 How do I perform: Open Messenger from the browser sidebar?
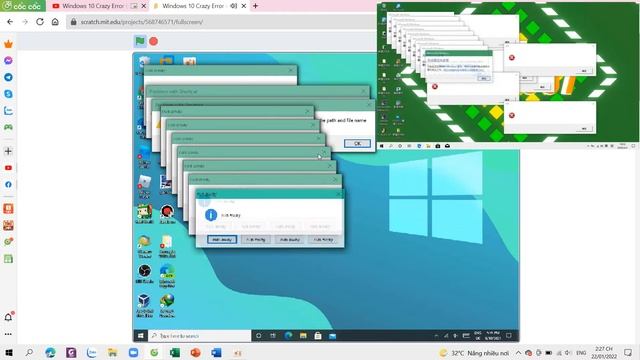point(8,60)
